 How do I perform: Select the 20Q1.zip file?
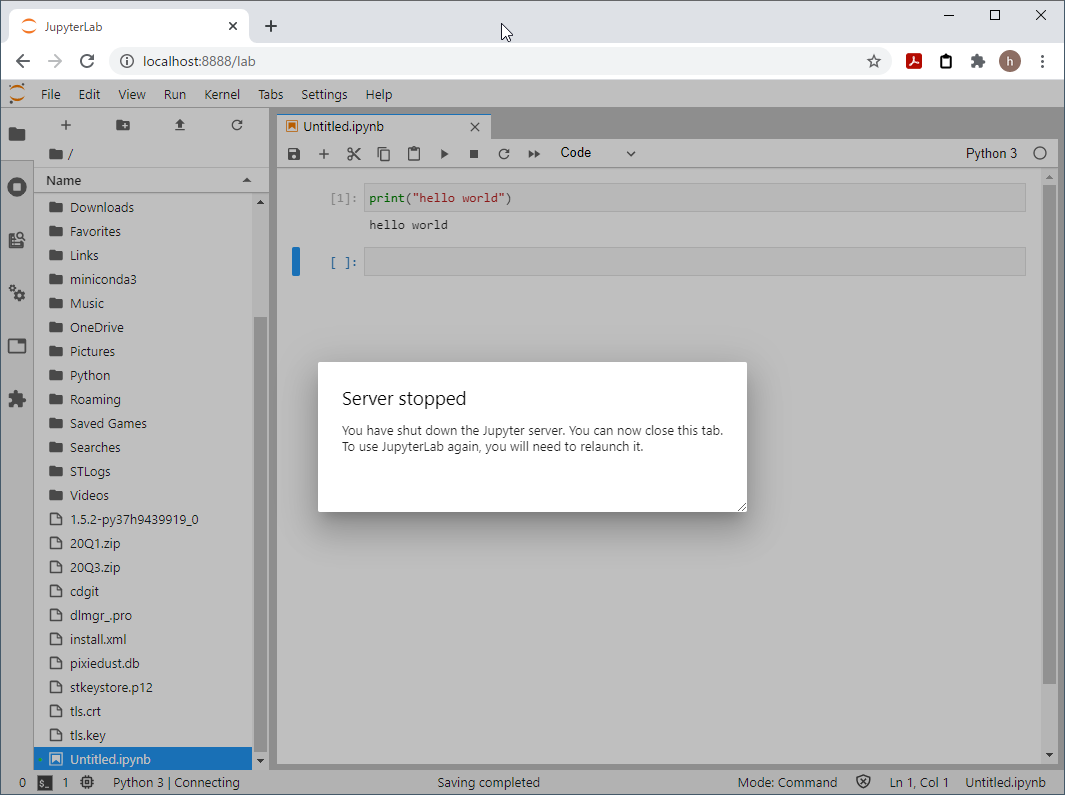click(x=144, y=544)
